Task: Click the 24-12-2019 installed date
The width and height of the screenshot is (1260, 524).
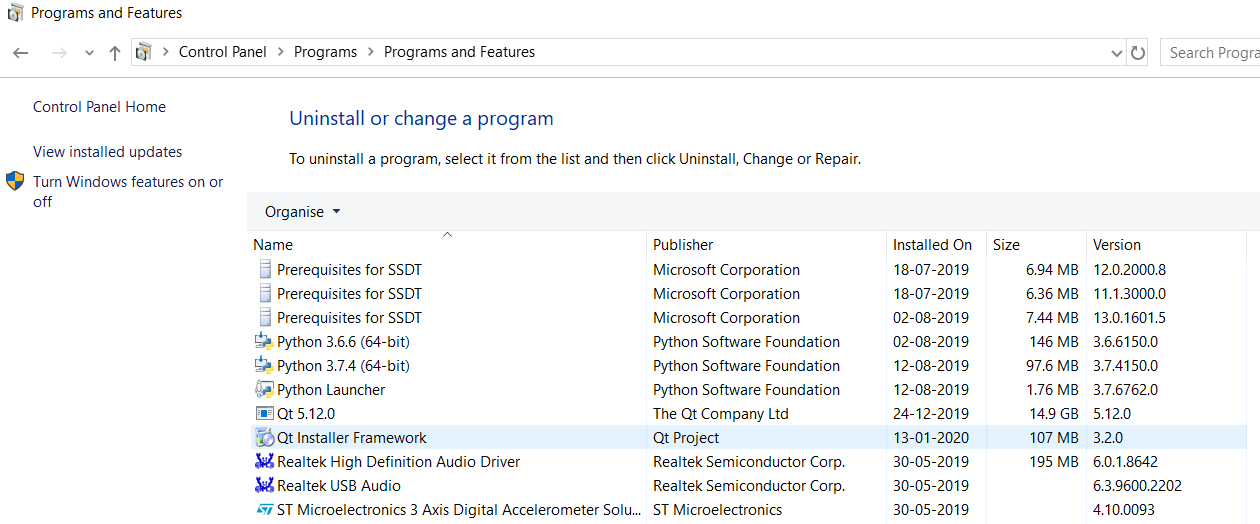Action: [x=931, y=414]
